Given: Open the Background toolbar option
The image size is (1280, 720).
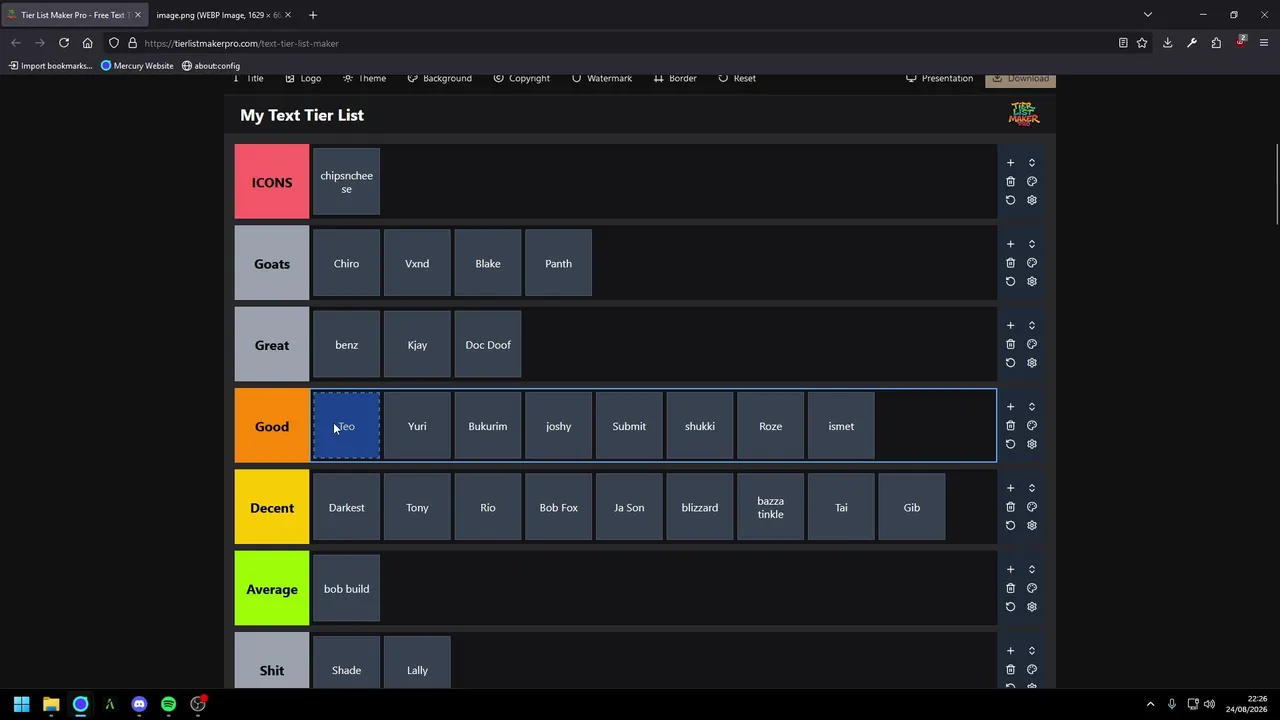Looking at the screenshot, I should (439, 78).
